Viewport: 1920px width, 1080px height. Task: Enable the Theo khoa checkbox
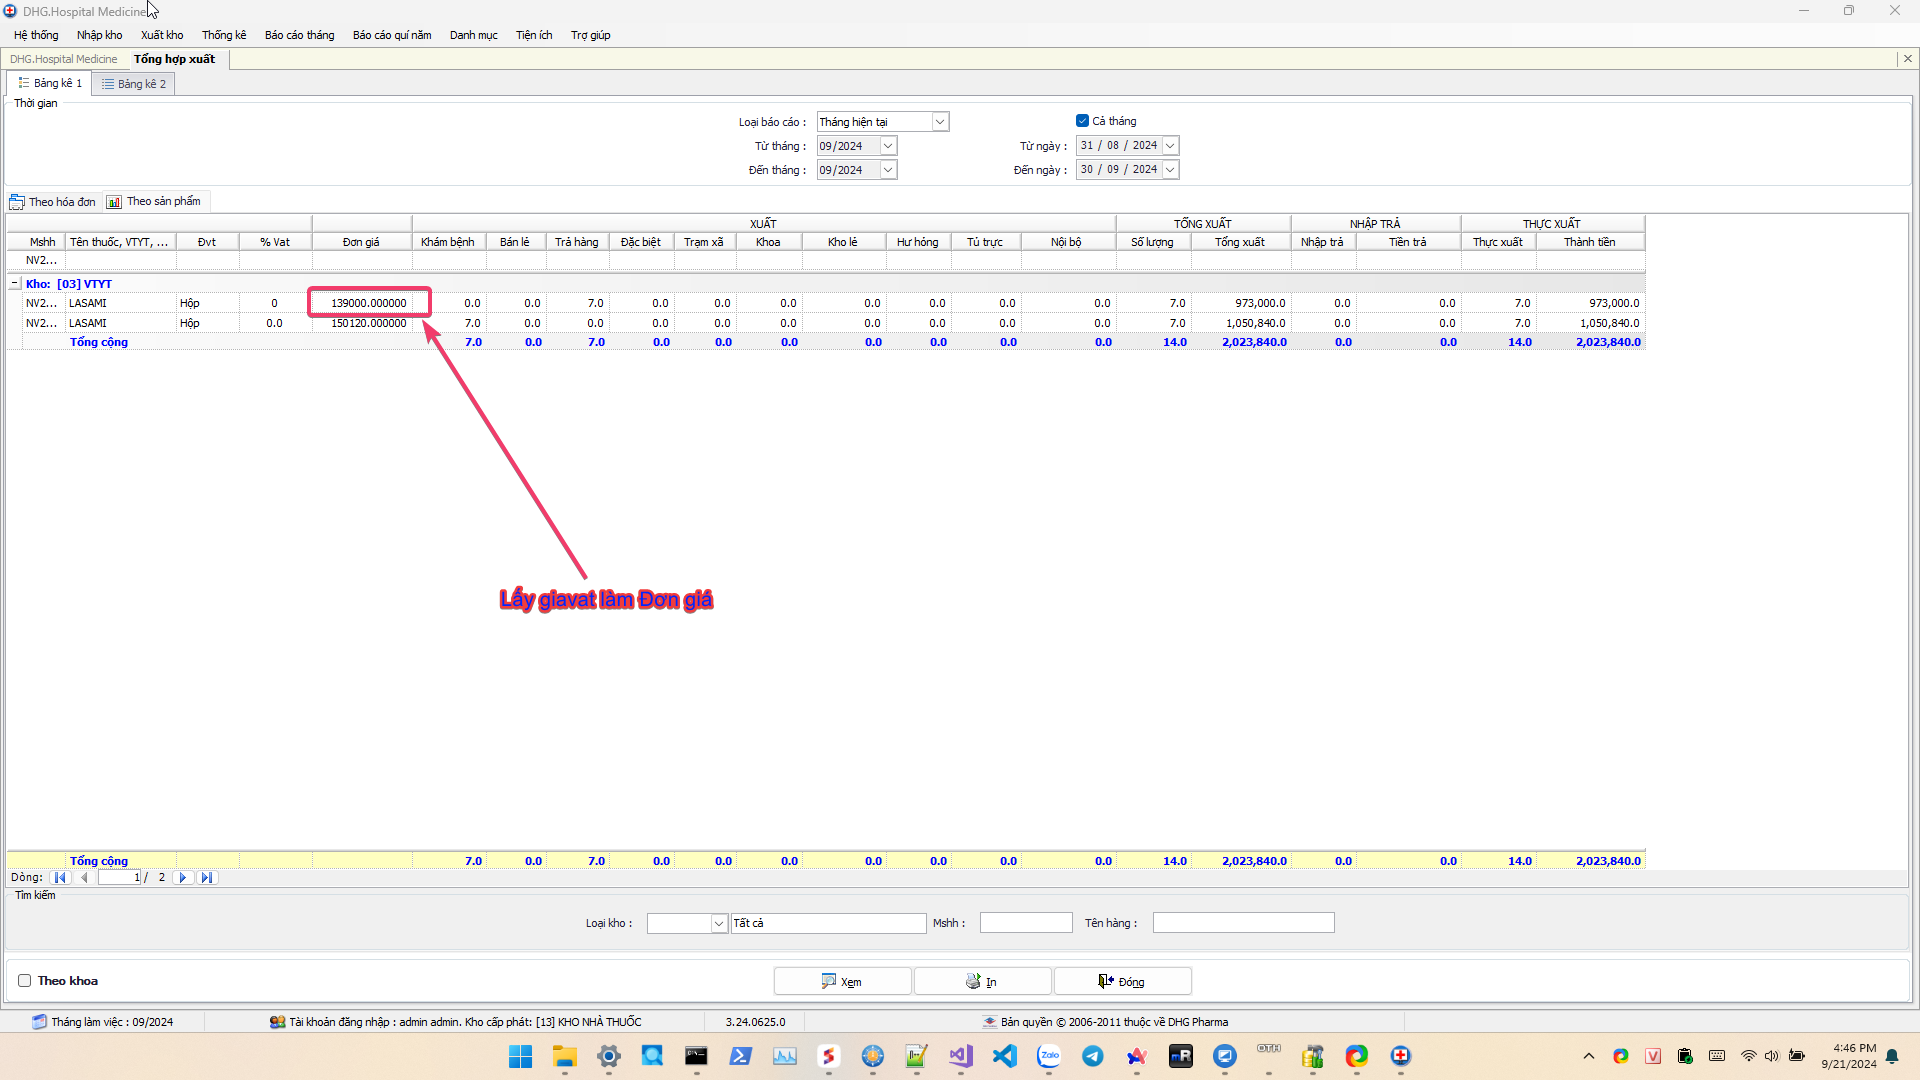pos(25,981)
